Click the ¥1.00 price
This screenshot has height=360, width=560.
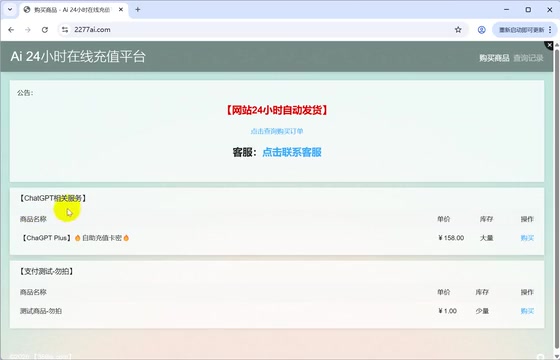448,311
